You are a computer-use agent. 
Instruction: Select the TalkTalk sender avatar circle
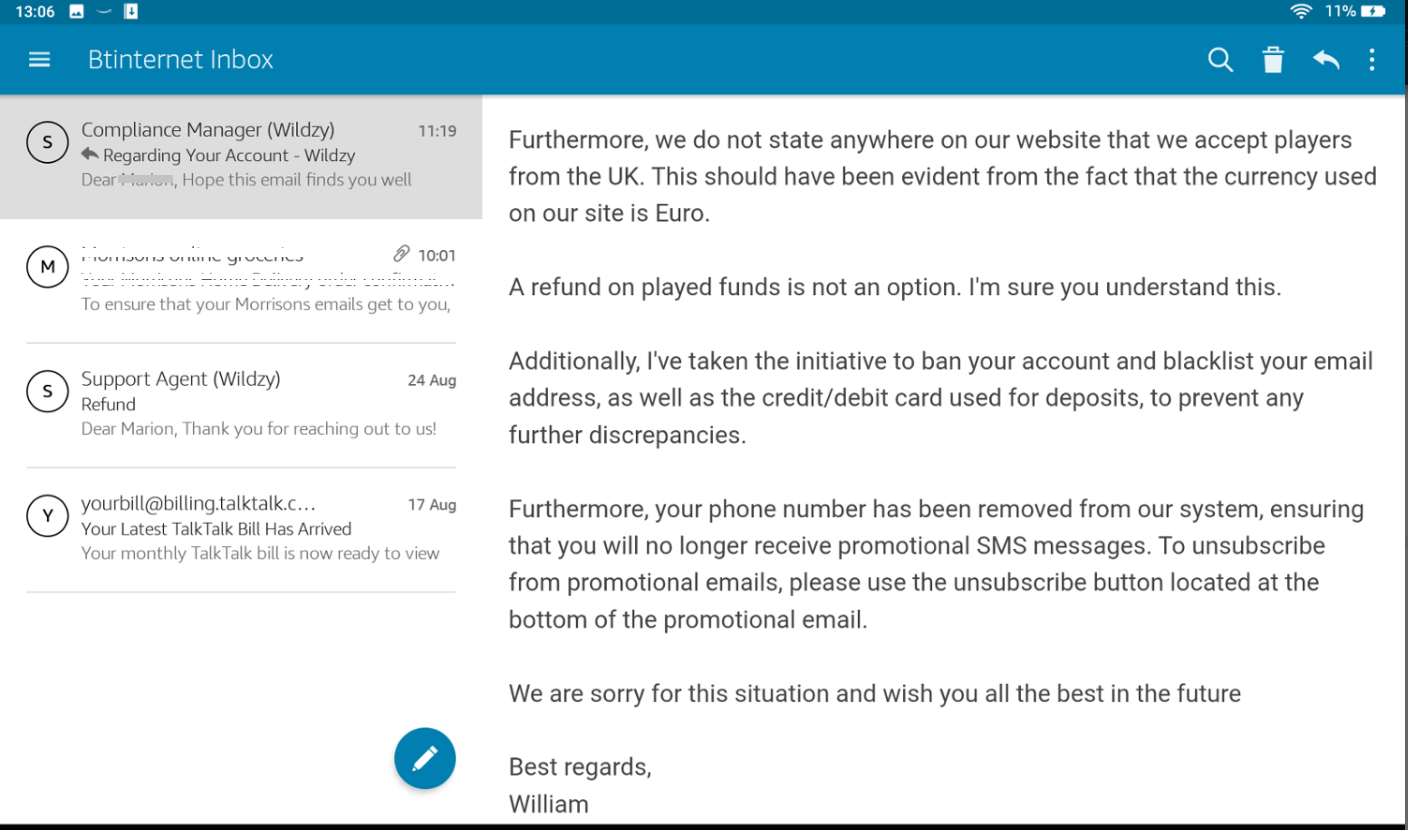(47, 517)
